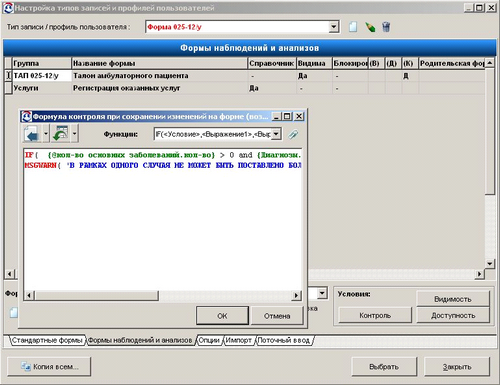Screen dimensions: 500x385
Task: Open the Опции tab
Action: (209, 340)
